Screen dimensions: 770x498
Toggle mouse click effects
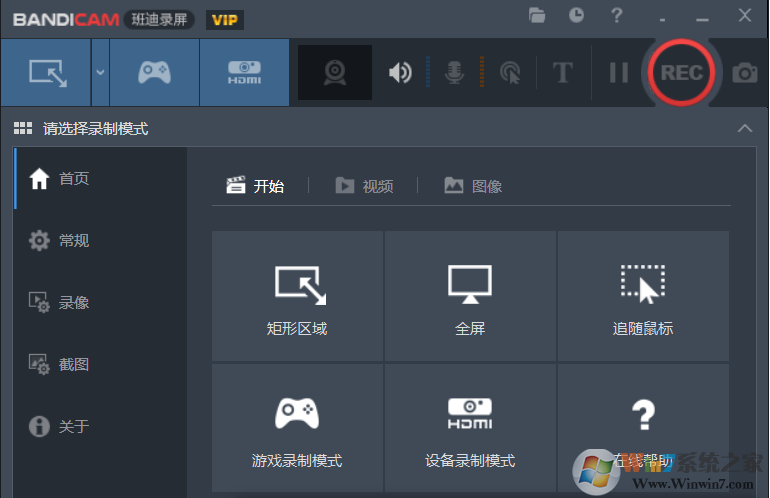coord(510,73)
